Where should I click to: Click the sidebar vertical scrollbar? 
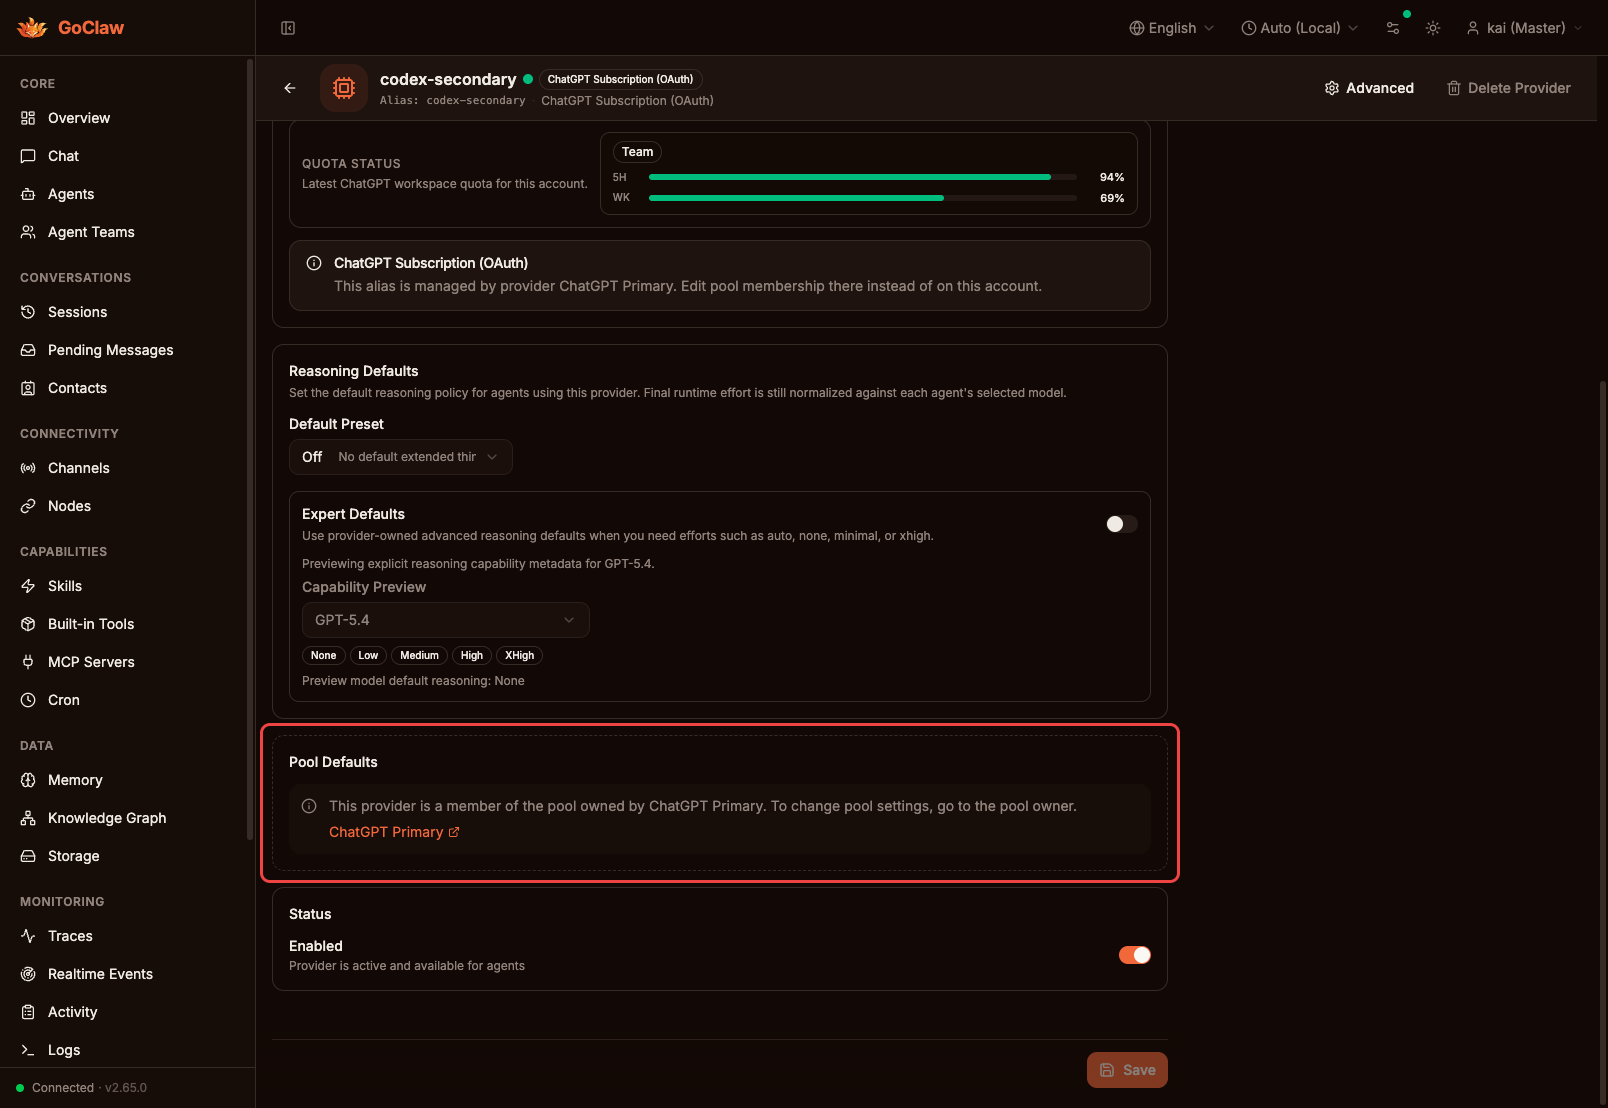pyautogui.click(x=250, y=450)
